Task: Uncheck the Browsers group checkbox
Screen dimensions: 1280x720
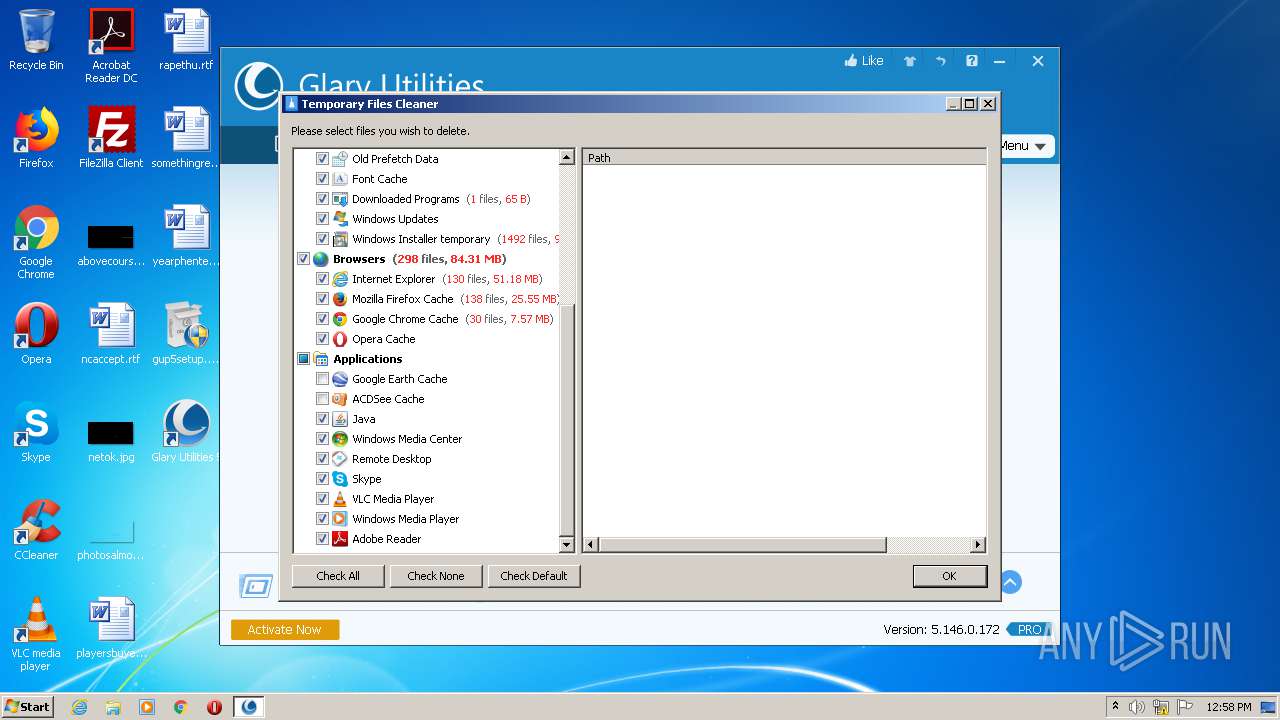Action: 303,259
